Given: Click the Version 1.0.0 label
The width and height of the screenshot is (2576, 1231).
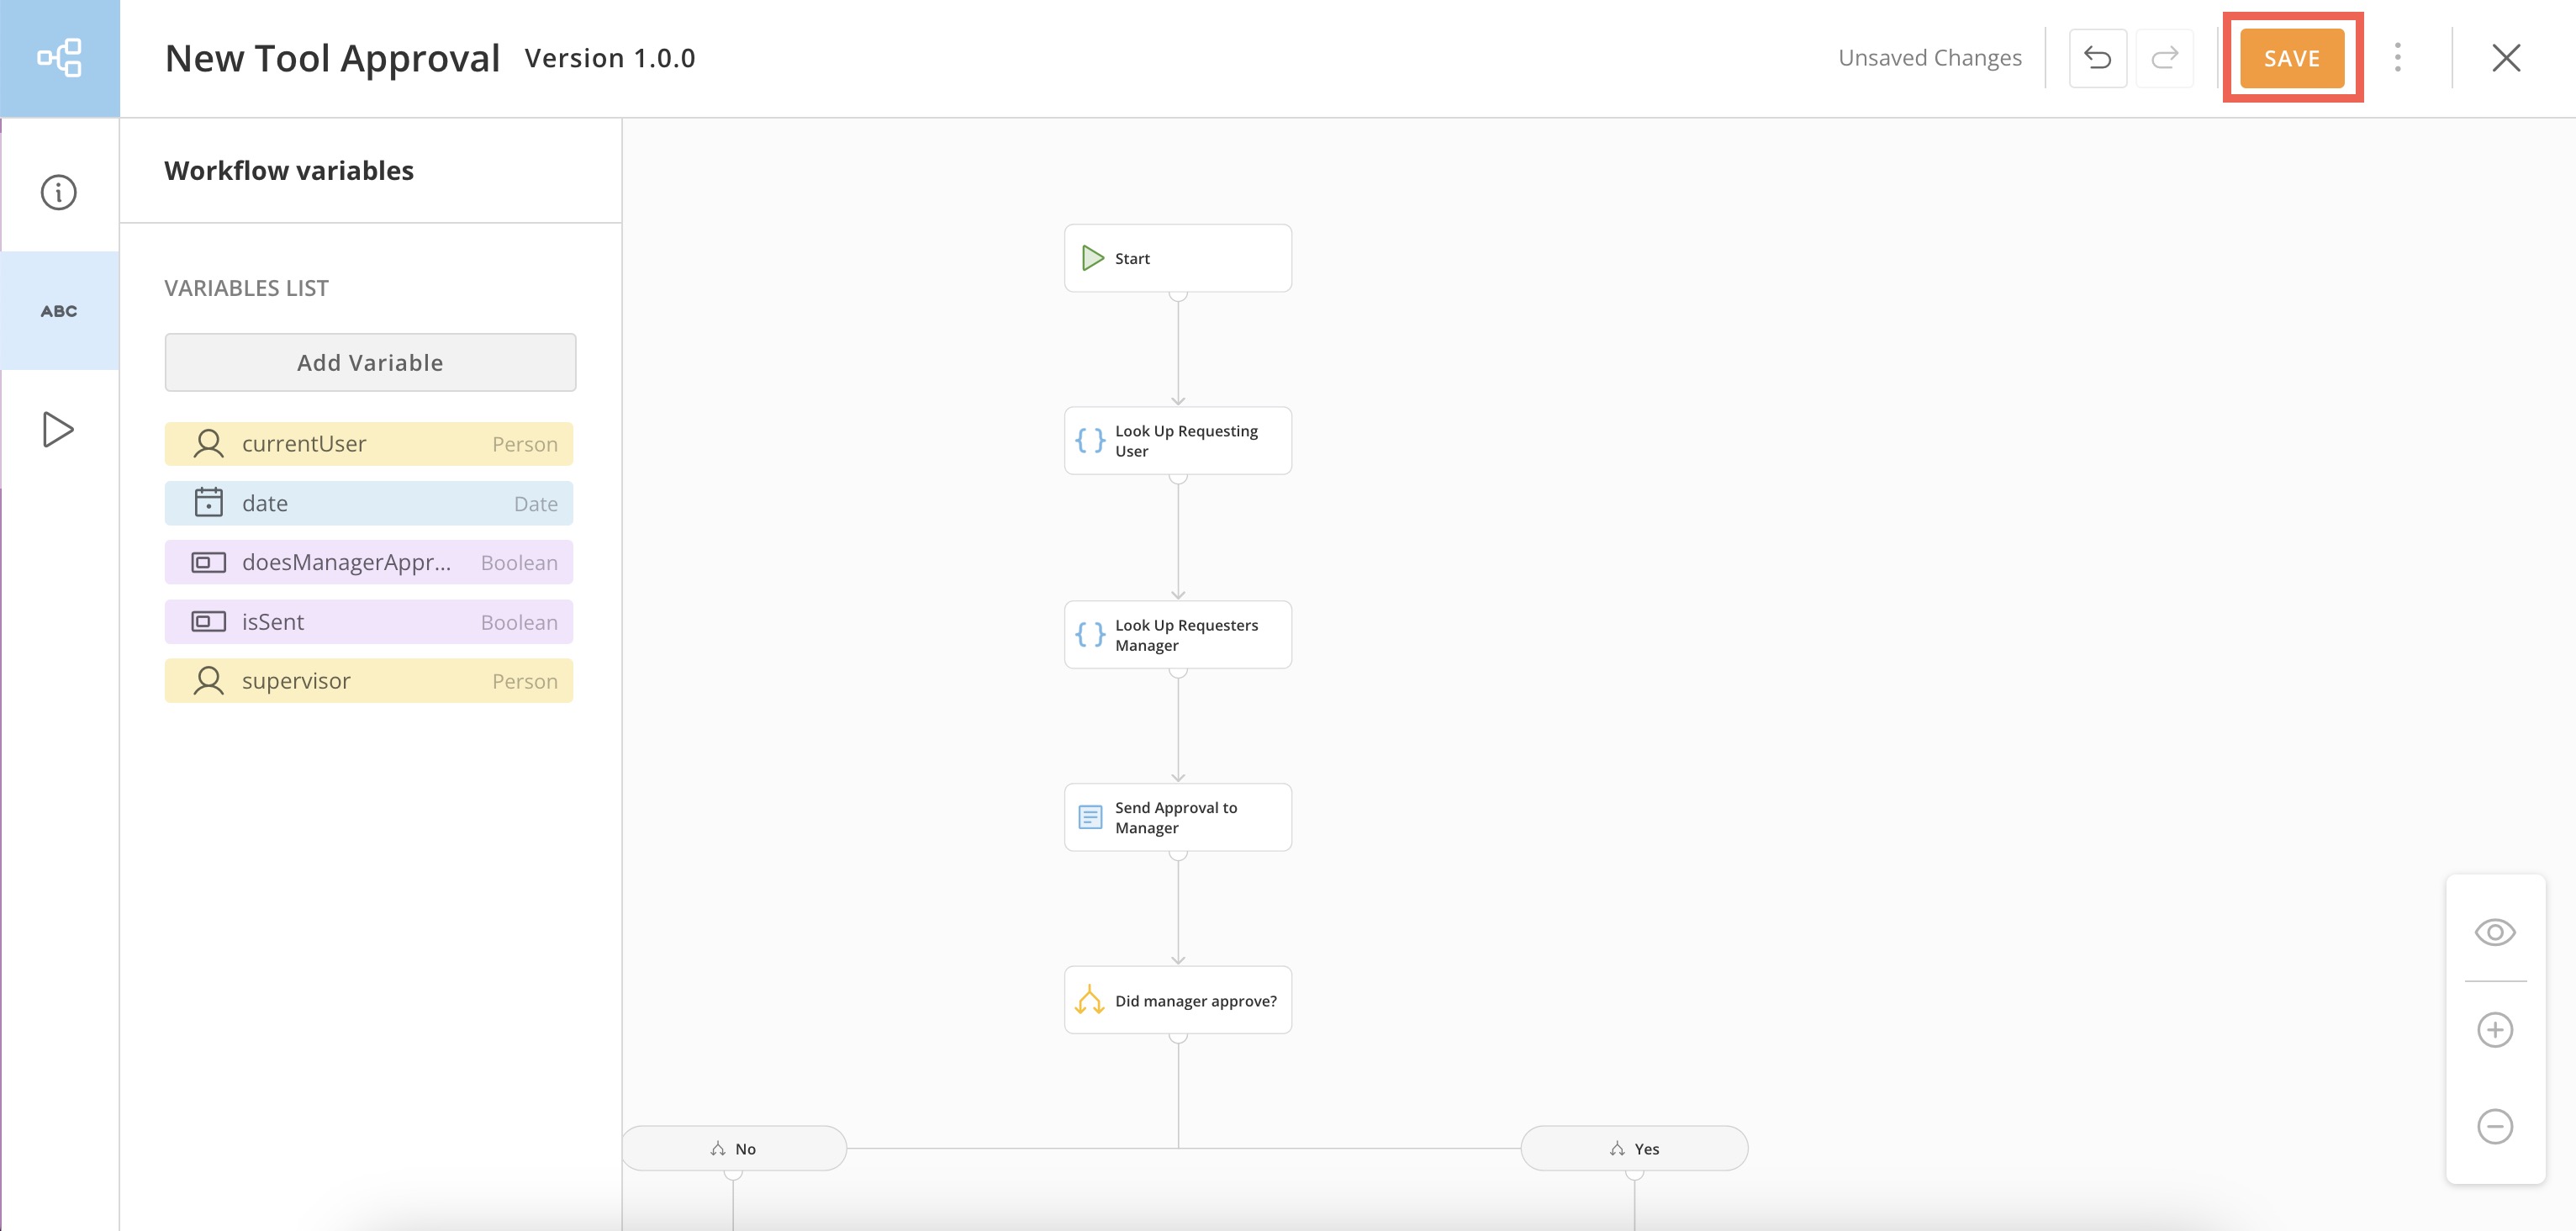Looking at the screenshot, I should pyautogui.click(x=610, y=58).
